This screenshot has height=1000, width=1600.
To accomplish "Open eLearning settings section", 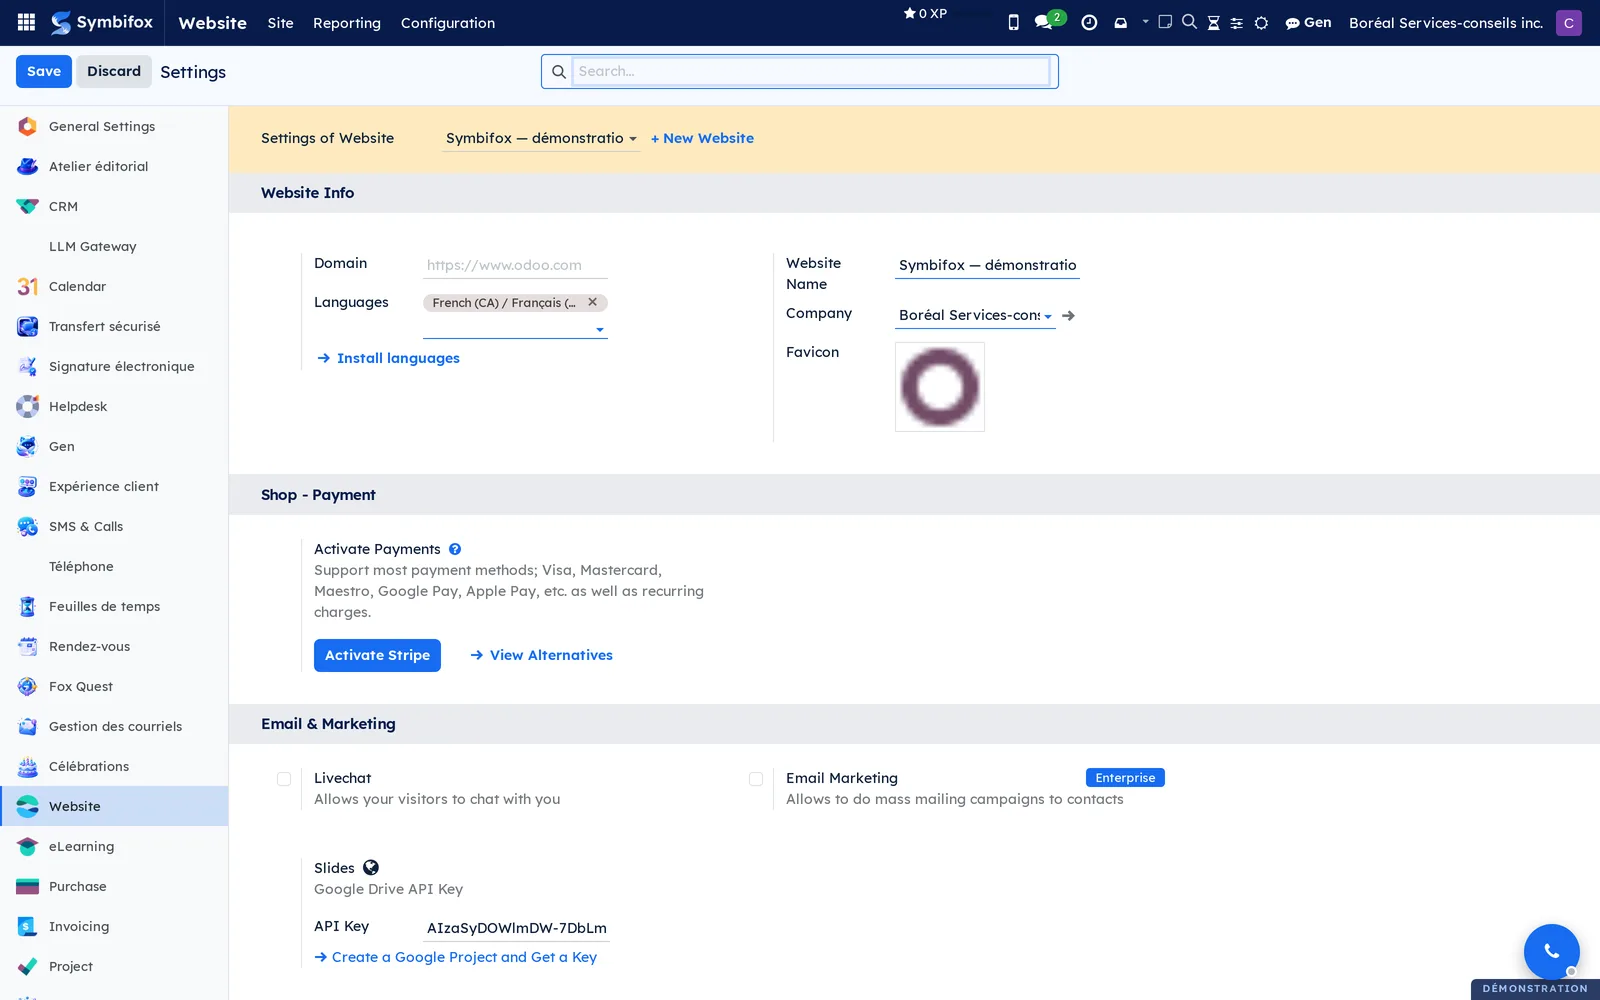I will point(114,846).
